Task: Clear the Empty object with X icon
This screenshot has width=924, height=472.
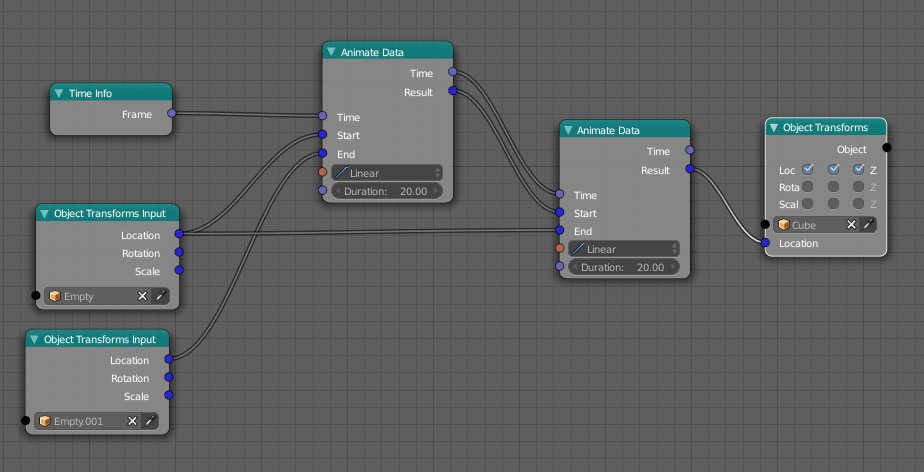Action: (142, 296)
